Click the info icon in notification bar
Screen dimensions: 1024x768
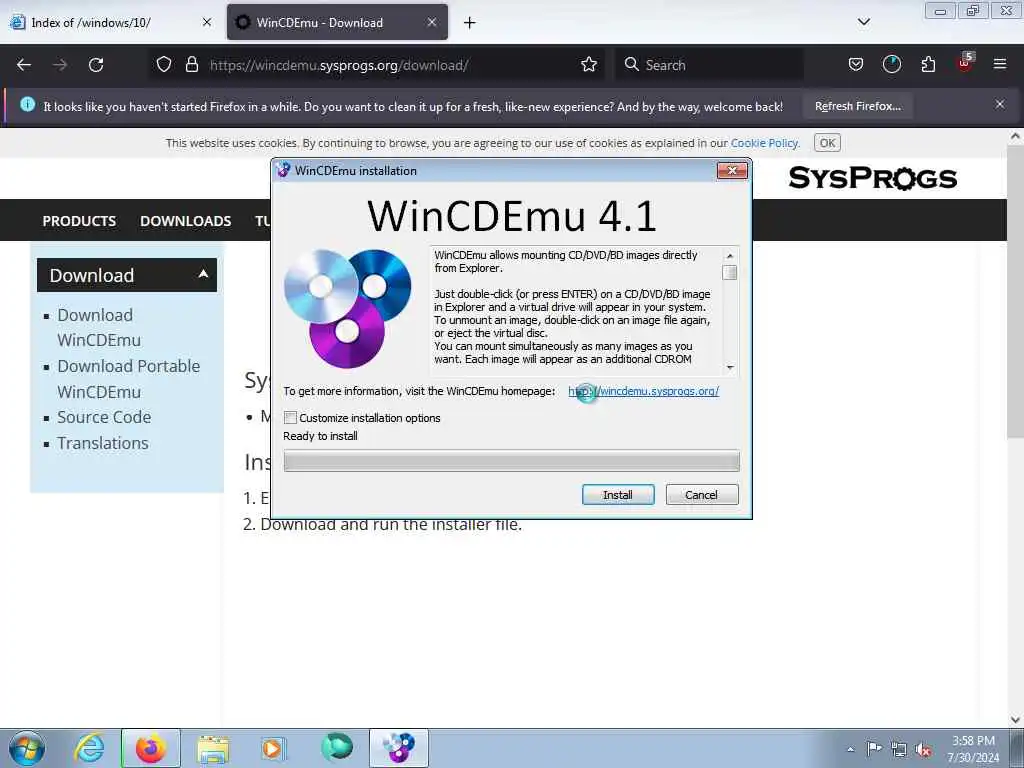(27, 104)
